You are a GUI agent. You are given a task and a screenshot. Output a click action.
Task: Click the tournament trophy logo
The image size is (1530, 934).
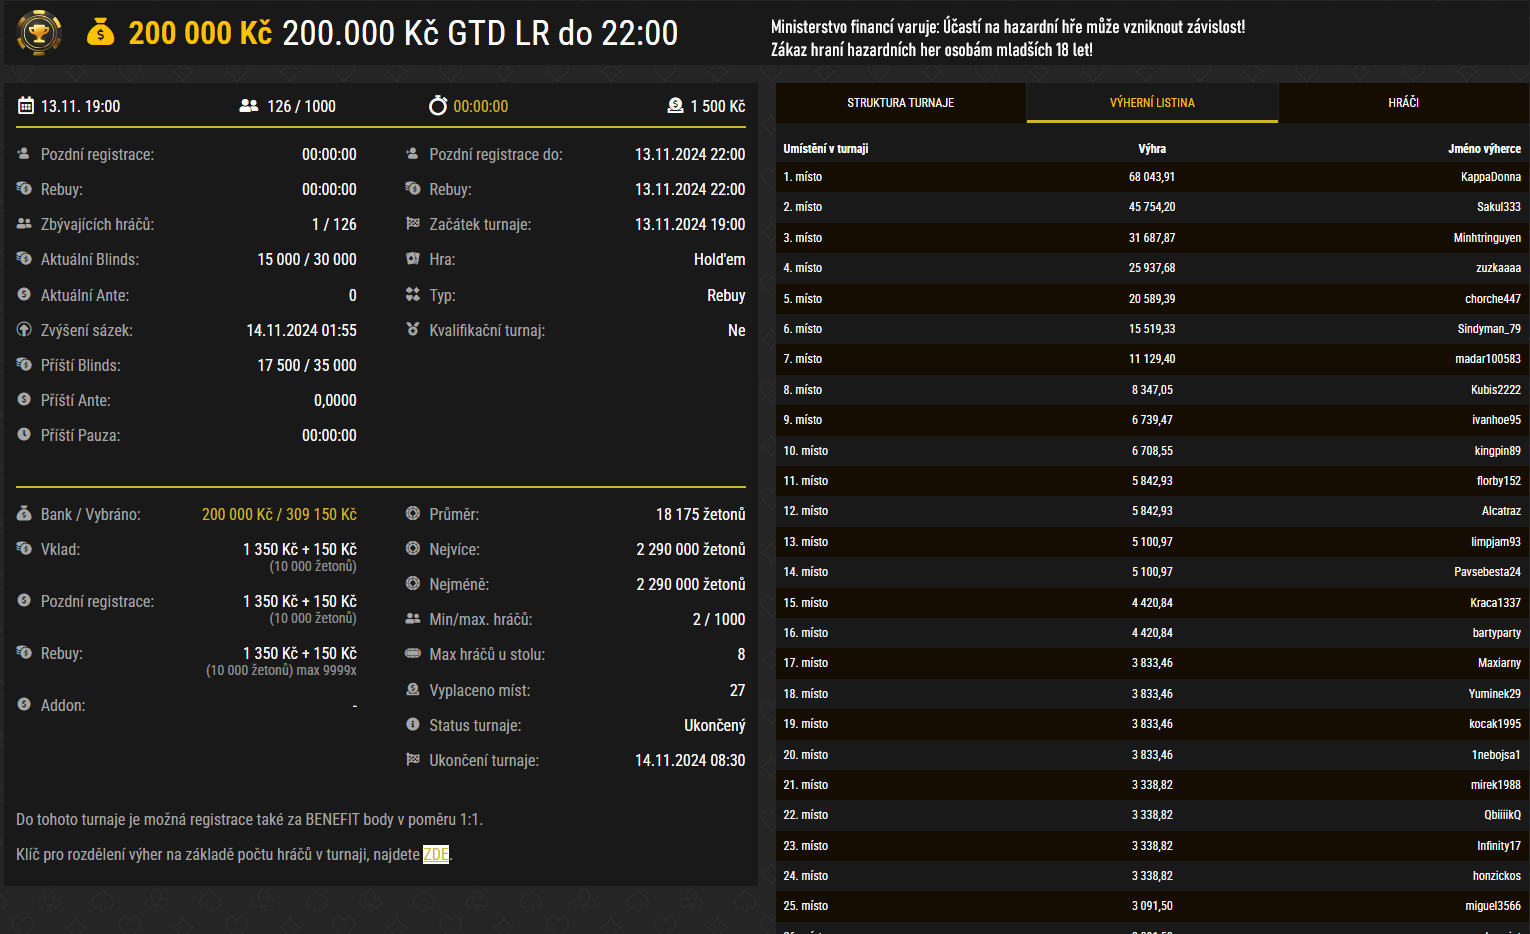click(38, 32)
